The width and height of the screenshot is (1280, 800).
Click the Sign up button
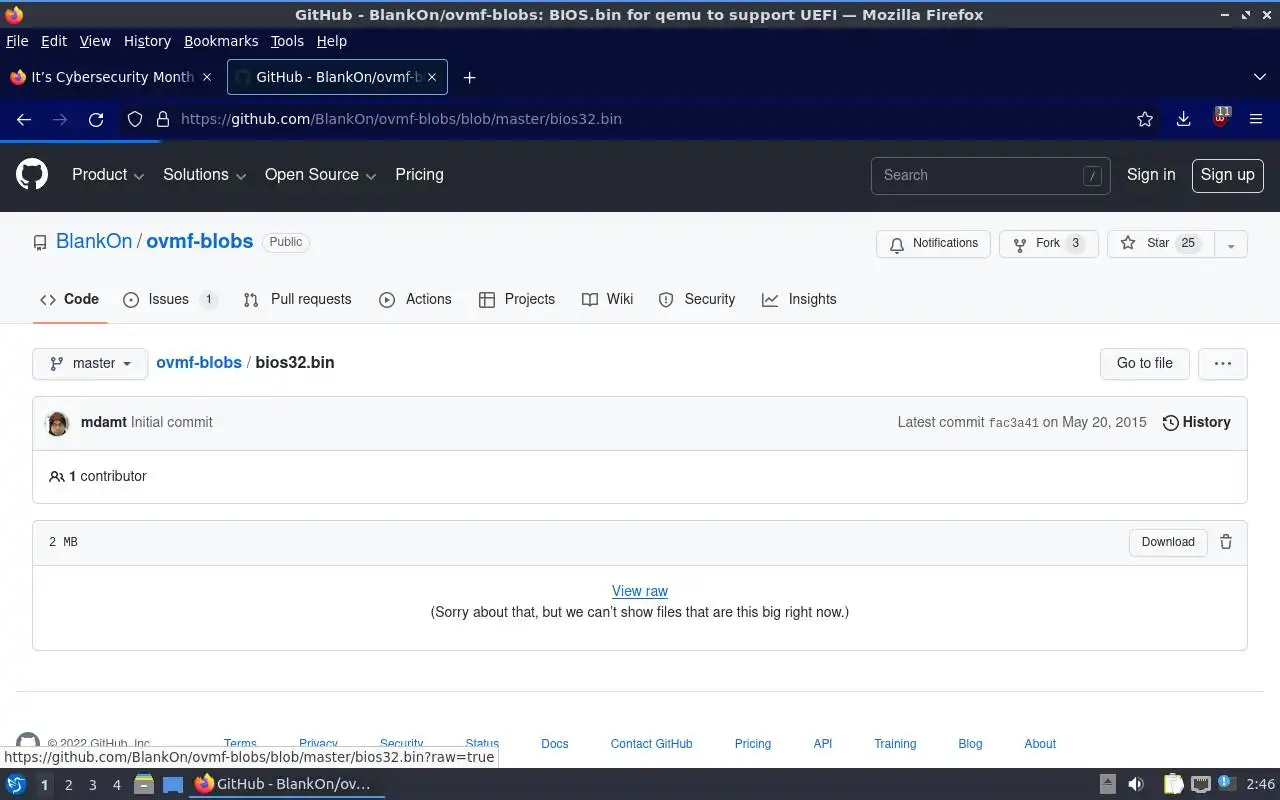tap(1227, 175)
